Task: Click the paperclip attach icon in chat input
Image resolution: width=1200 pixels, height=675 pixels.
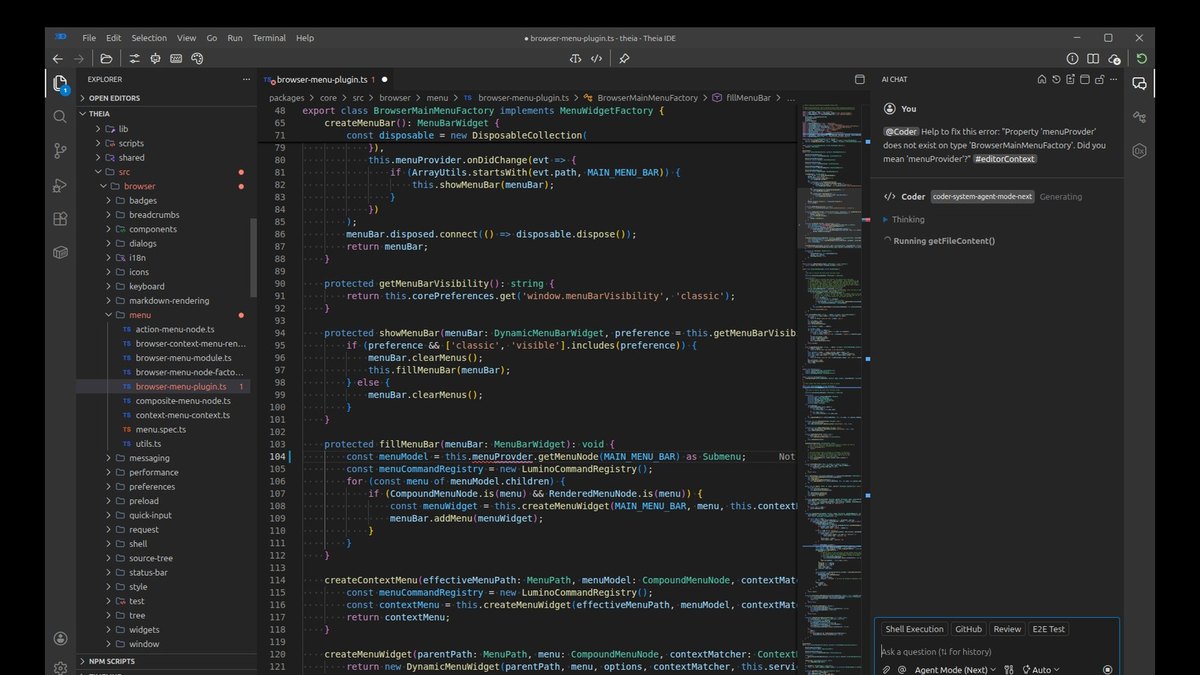Action: pos(886,670)
